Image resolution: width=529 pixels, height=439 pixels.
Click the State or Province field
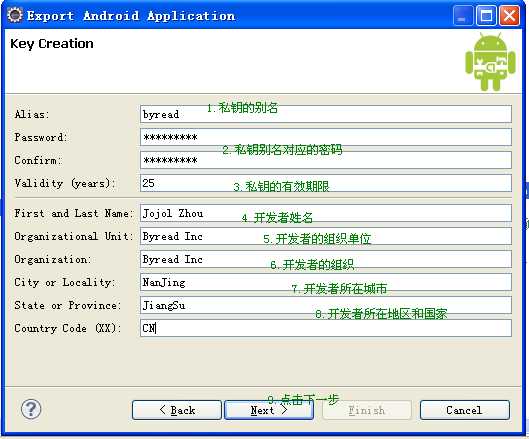point(326,305)
